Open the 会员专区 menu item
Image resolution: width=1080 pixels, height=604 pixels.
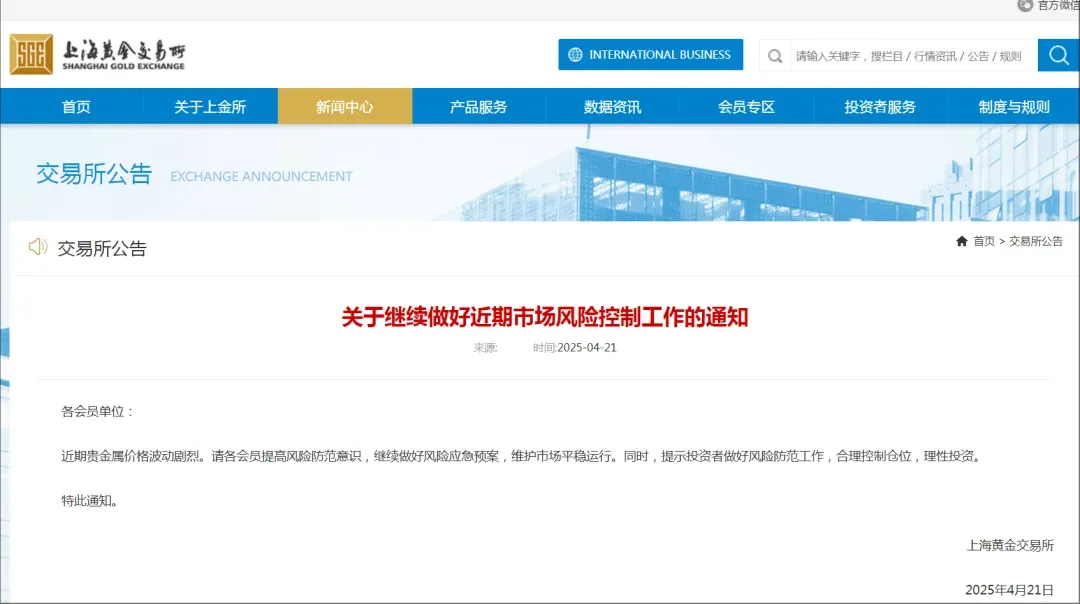746,107
